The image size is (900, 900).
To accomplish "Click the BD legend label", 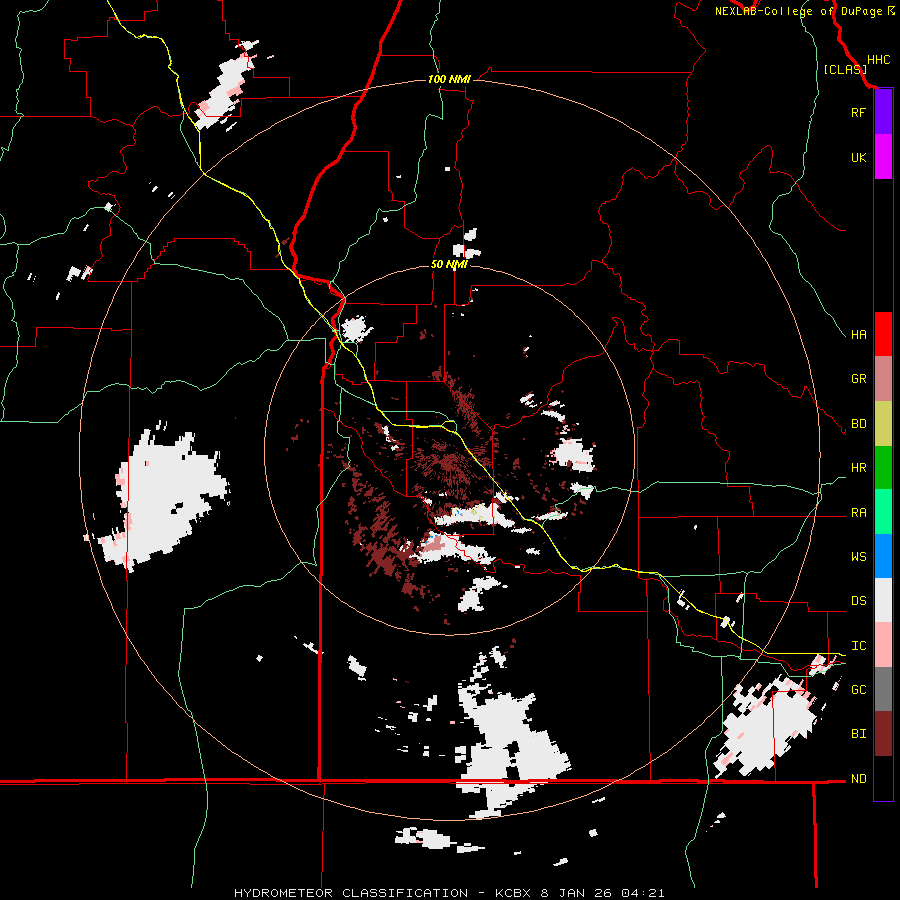I will point(858,424).
